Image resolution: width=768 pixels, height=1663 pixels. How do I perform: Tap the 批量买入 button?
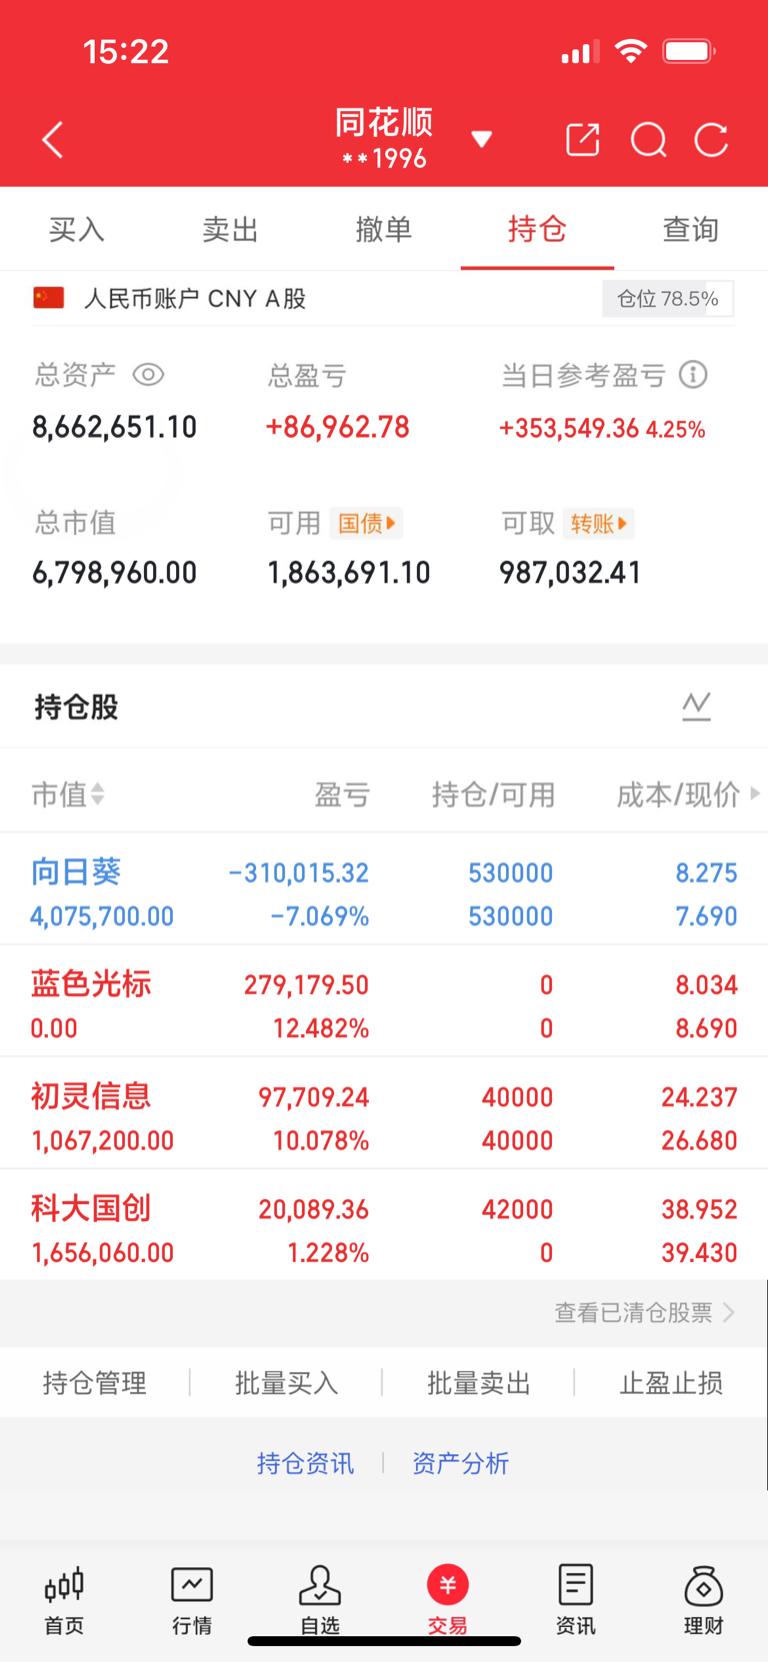coord(287,1383)
